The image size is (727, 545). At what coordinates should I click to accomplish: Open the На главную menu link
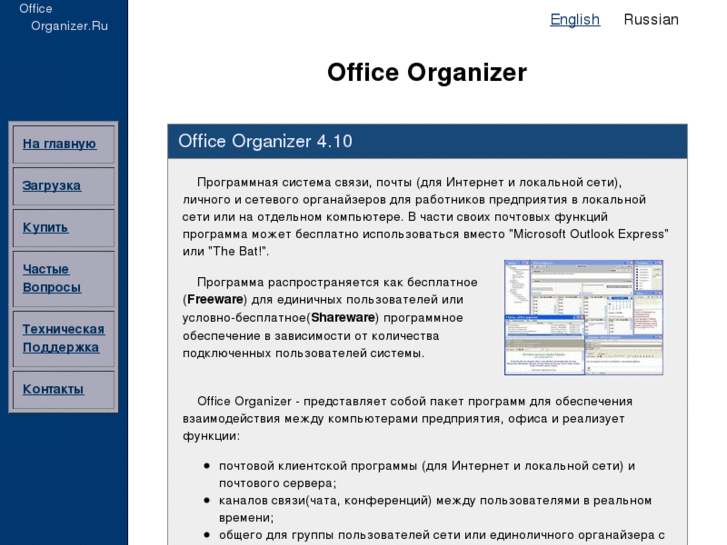point(59,144)
